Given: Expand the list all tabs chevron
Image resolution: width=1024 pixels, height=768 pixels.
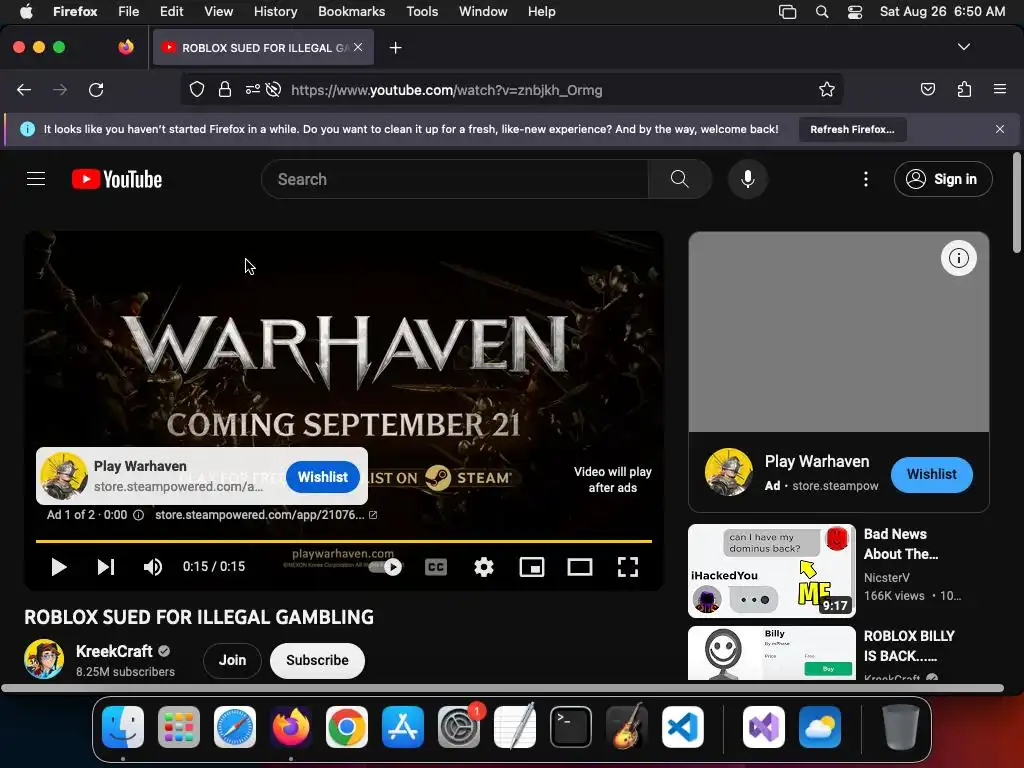Looking at the screenshot, I should (x=963, y=47).
